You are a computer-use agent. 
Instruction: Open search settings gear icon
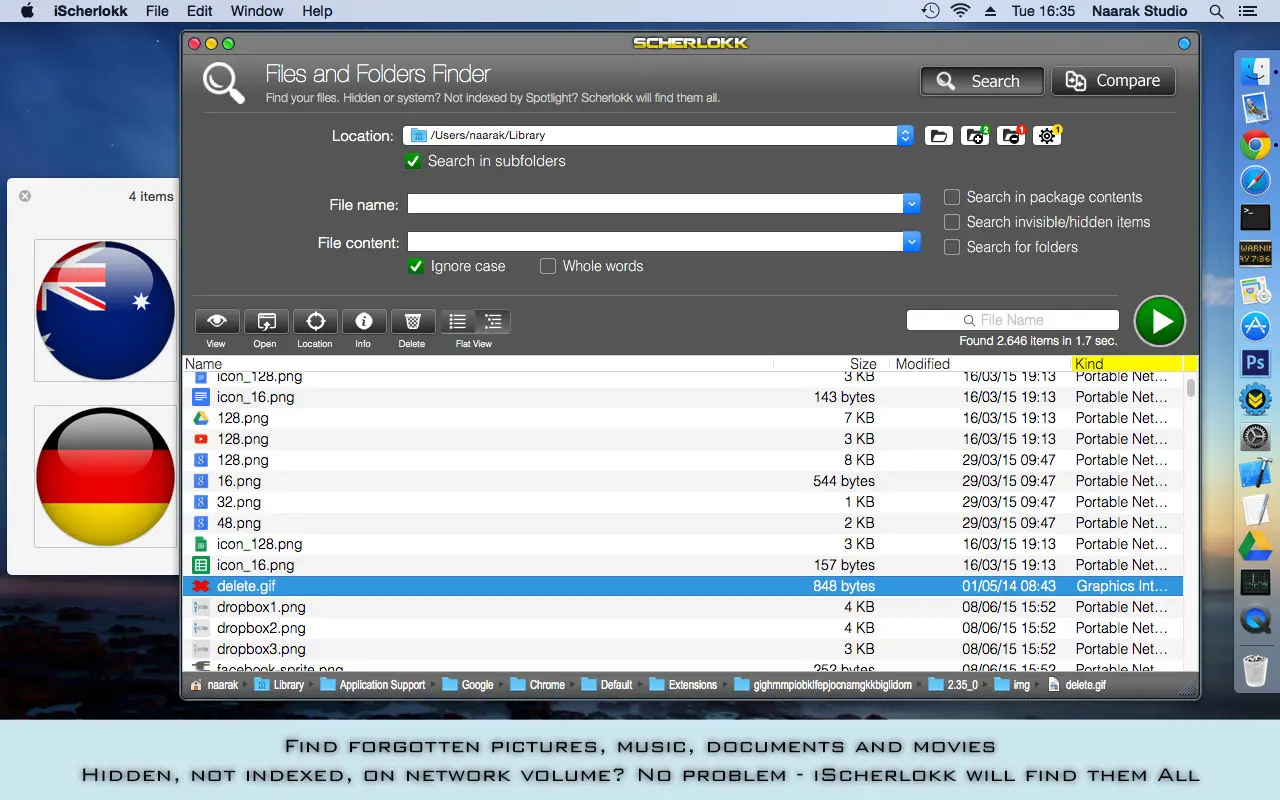(1047, 136)
